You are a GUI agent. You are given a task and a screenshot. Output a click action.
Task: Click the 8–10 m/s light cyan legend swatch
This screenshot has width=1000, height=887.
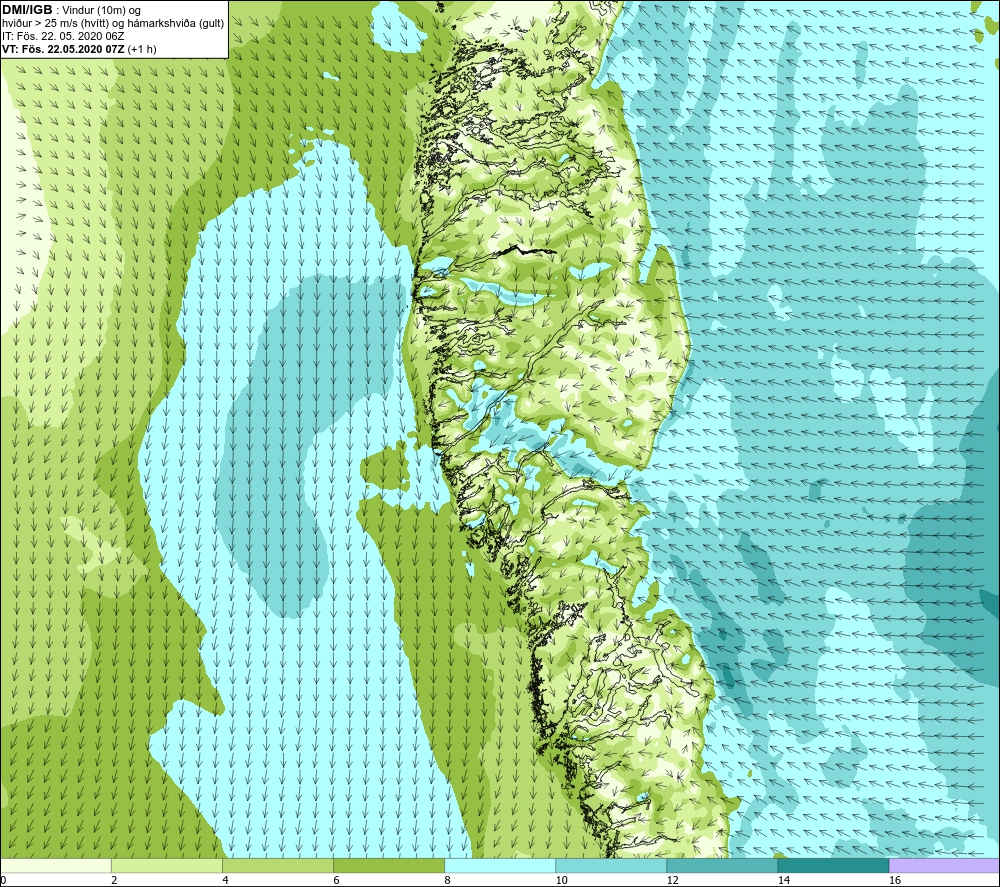click(499, 865)
